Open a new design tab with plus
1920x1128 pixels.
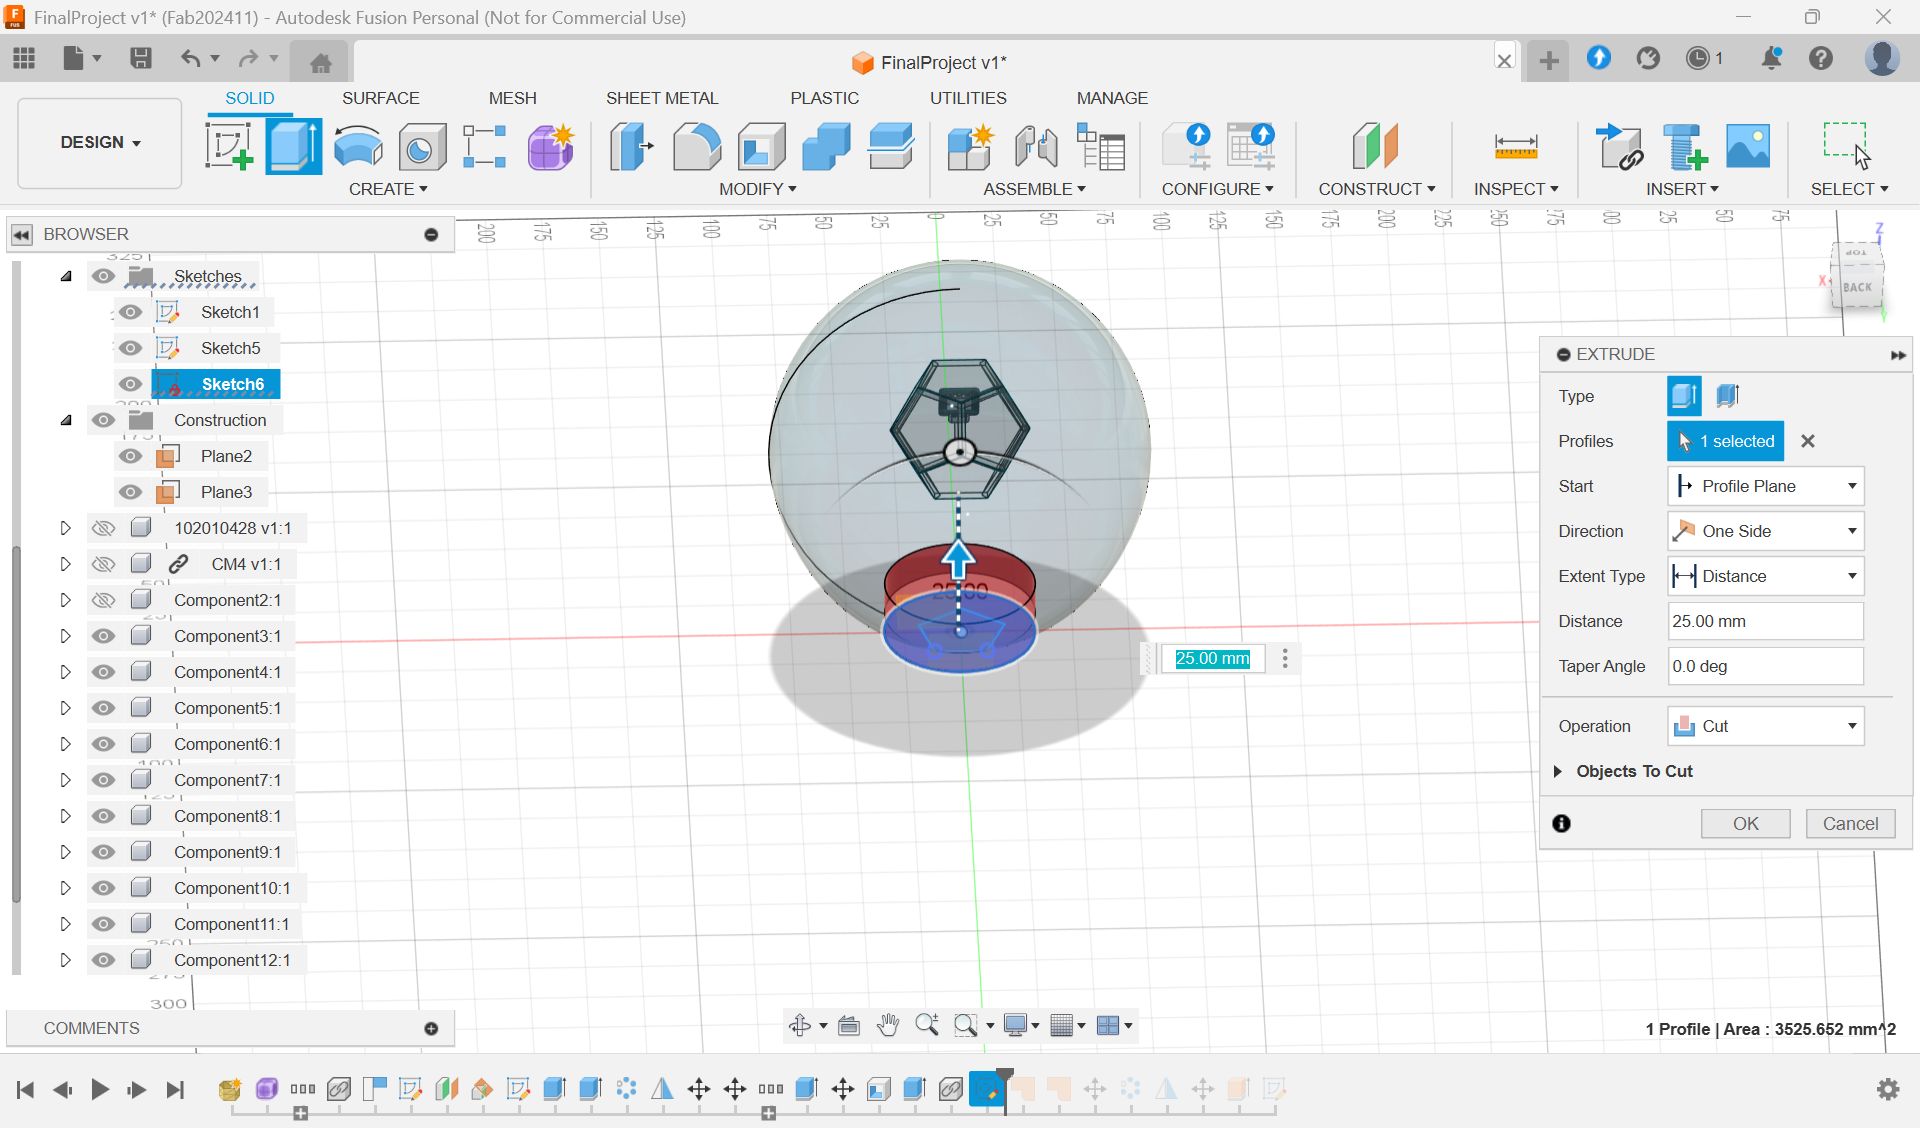point(1548,61)
